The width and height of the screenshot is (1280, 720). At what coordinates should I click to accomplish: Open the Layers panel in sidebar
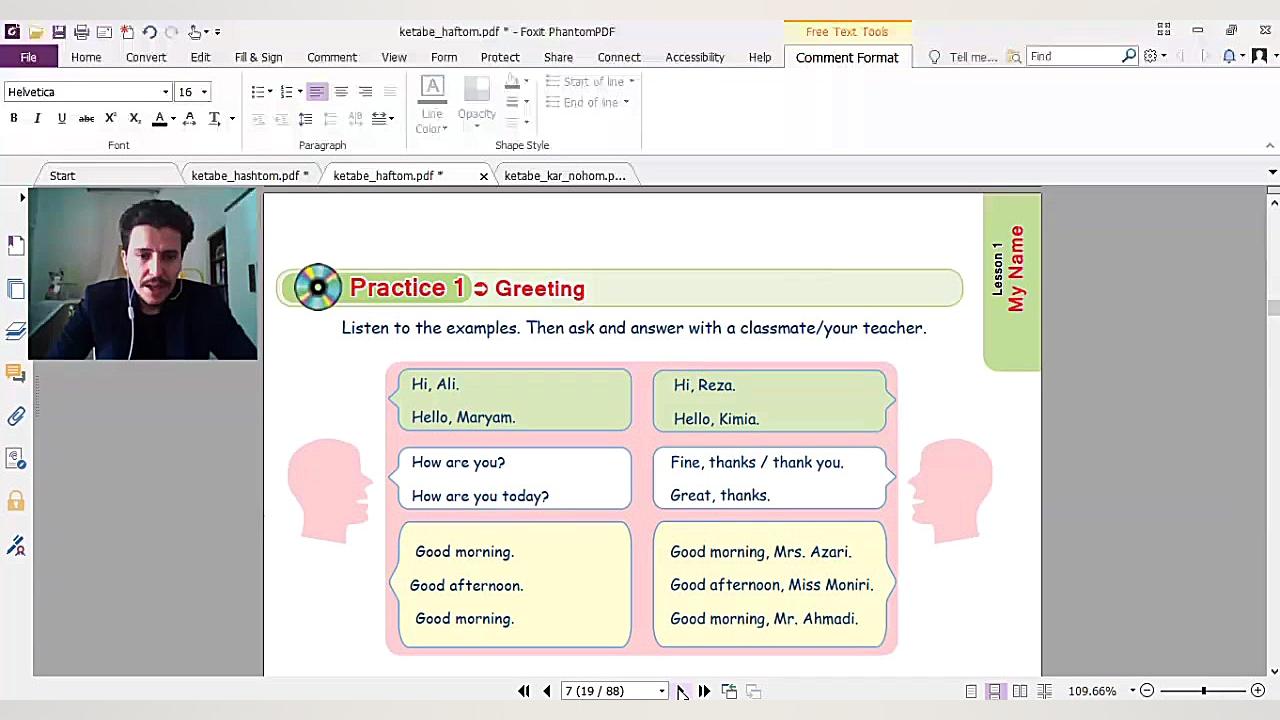click(16, 332)
